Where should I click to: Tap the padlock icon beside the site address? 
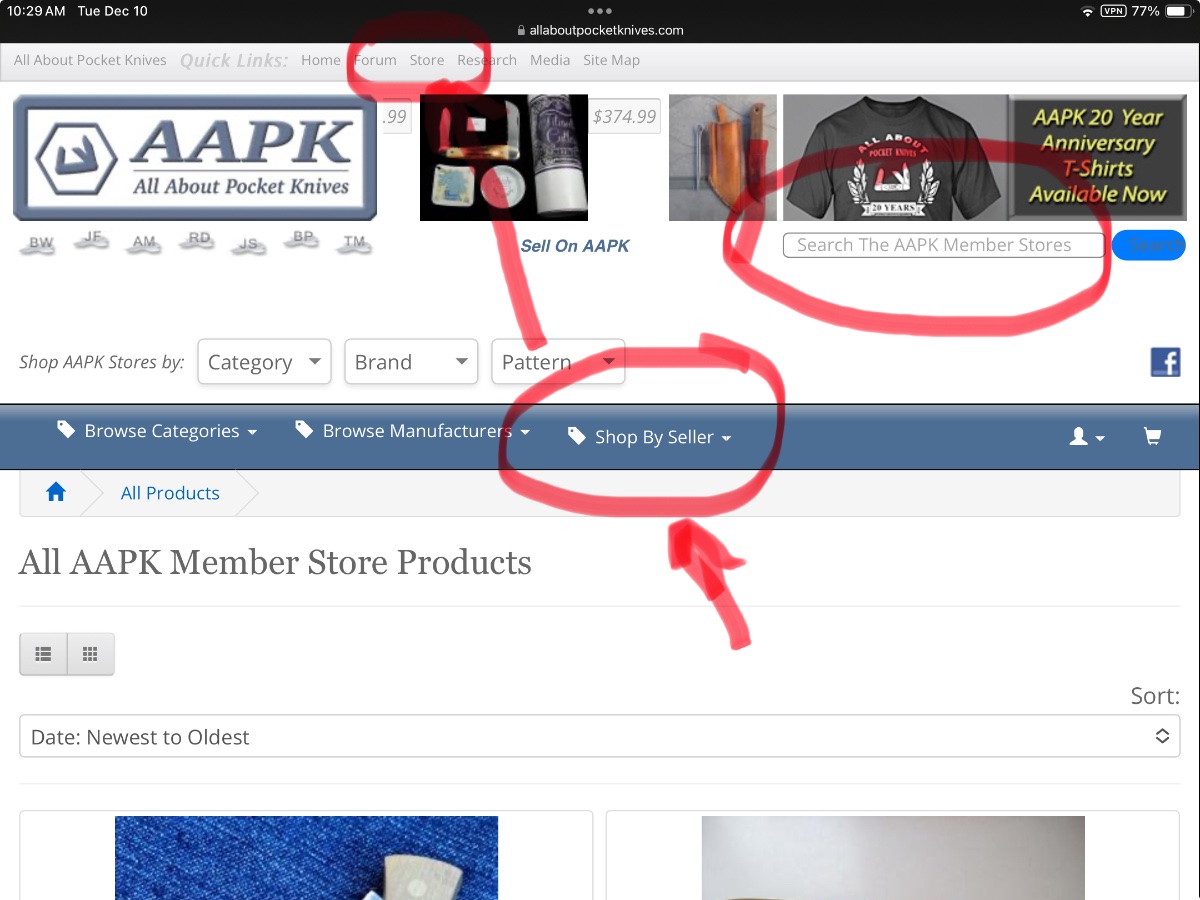coord(521,31)
